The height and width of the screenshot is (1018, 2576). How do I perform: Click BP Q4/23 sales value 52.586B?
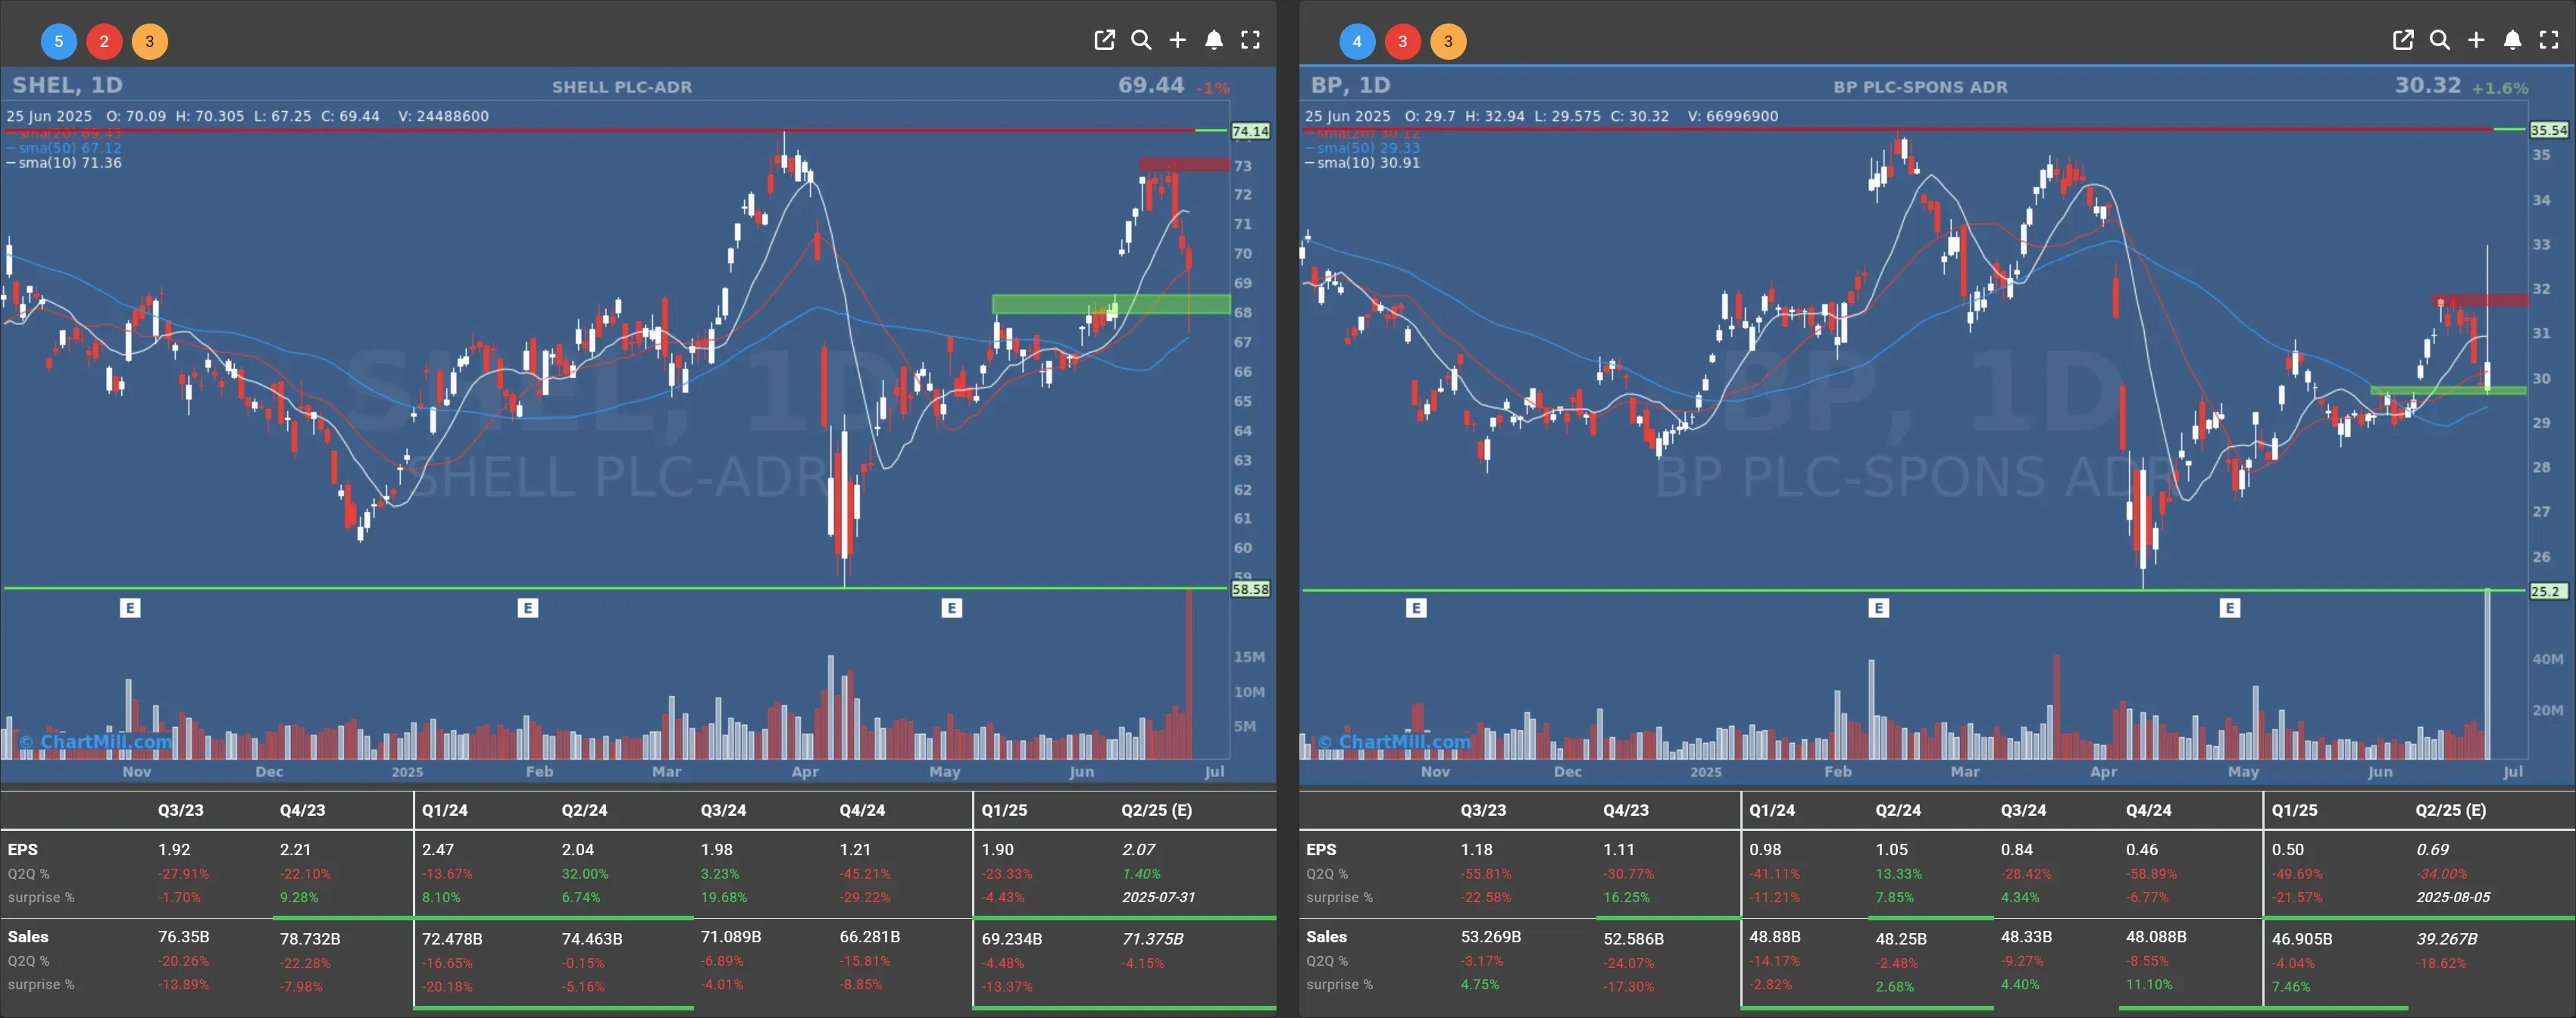click(x=1634, y=939)
